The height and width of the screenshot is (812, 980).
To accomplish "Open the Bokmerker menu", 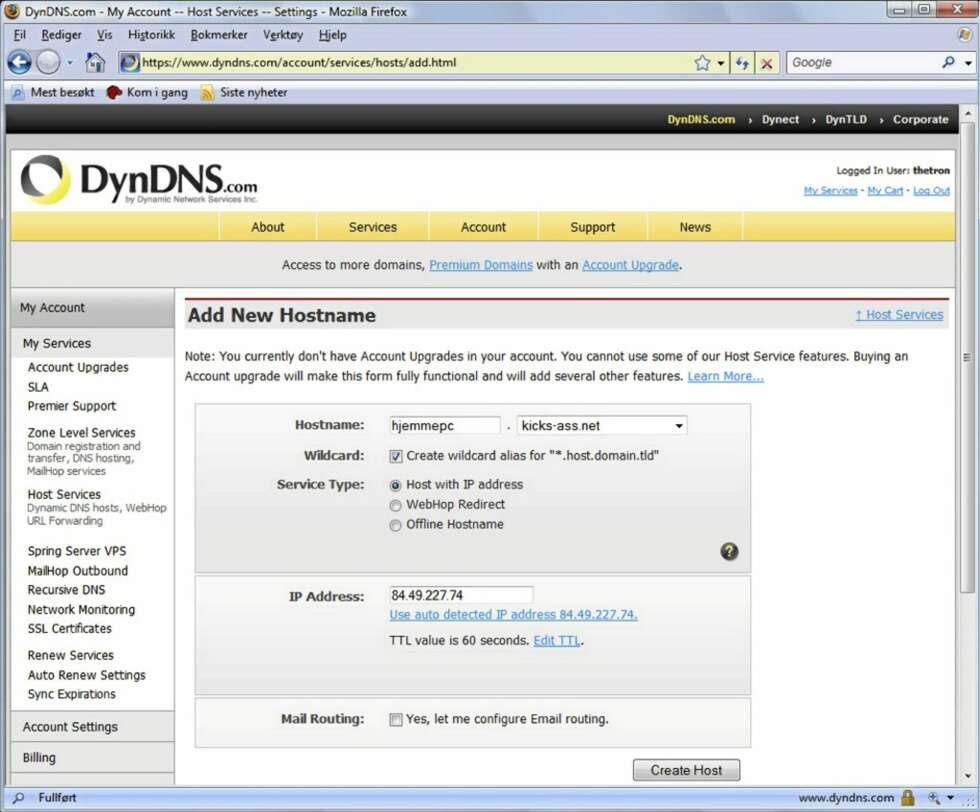I will tap(219, 35).
